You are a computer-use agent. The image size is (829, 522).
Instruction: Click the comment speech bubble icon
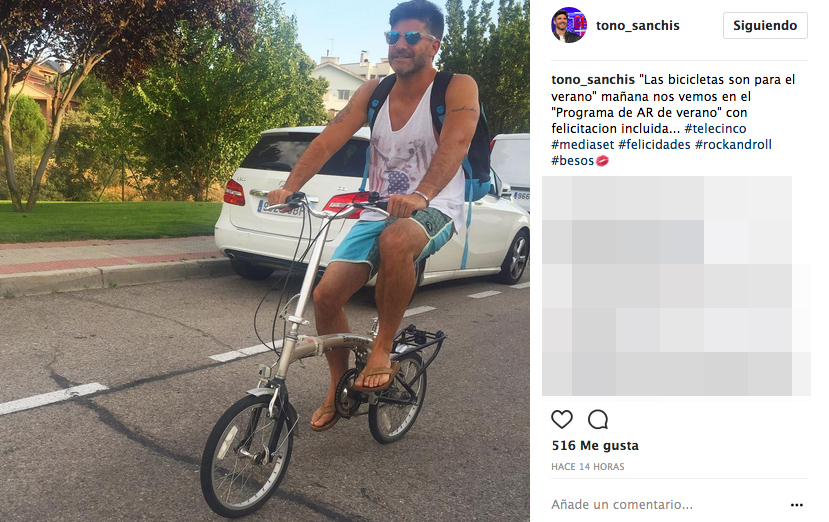598,419
